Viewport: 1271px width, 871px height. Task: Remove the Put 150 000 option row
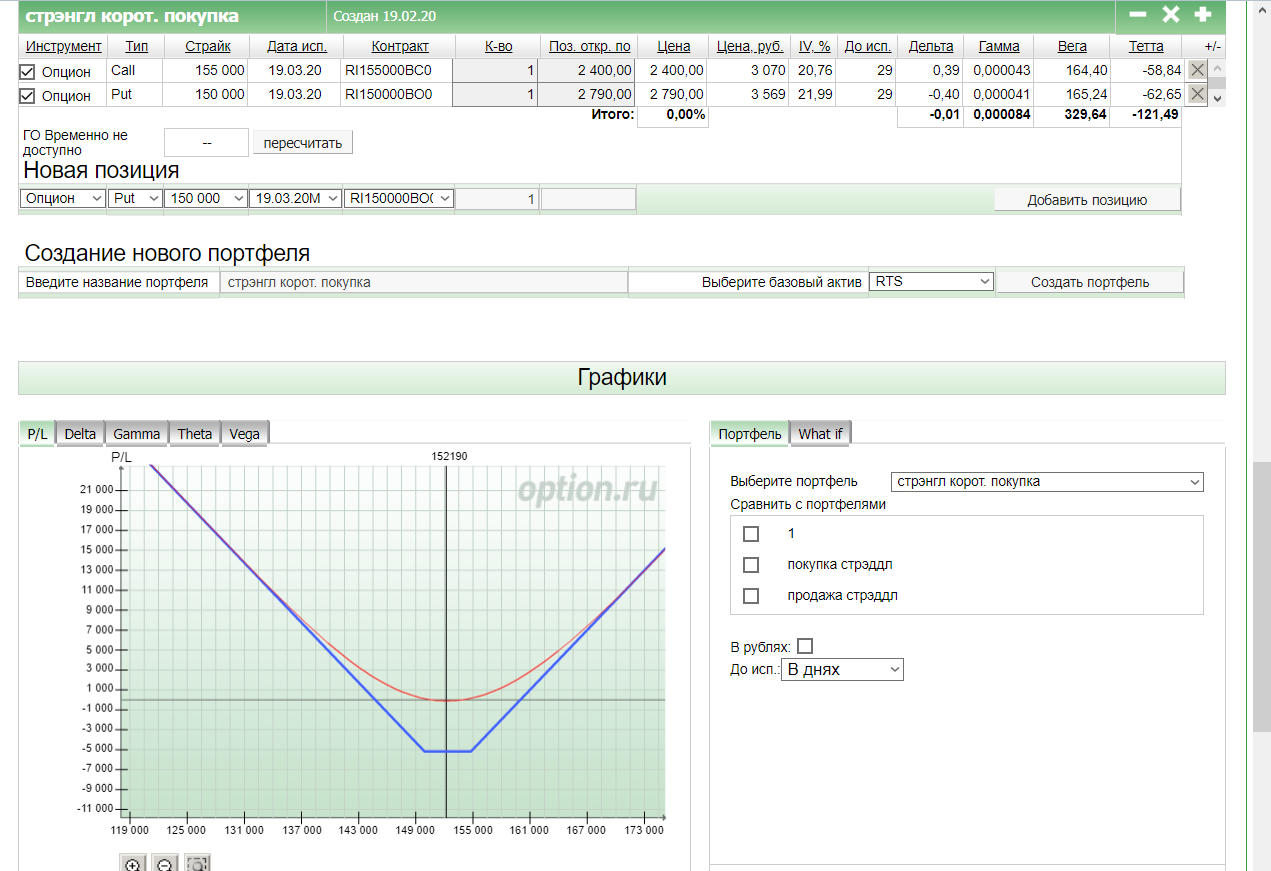click(x=1197, y=94)
